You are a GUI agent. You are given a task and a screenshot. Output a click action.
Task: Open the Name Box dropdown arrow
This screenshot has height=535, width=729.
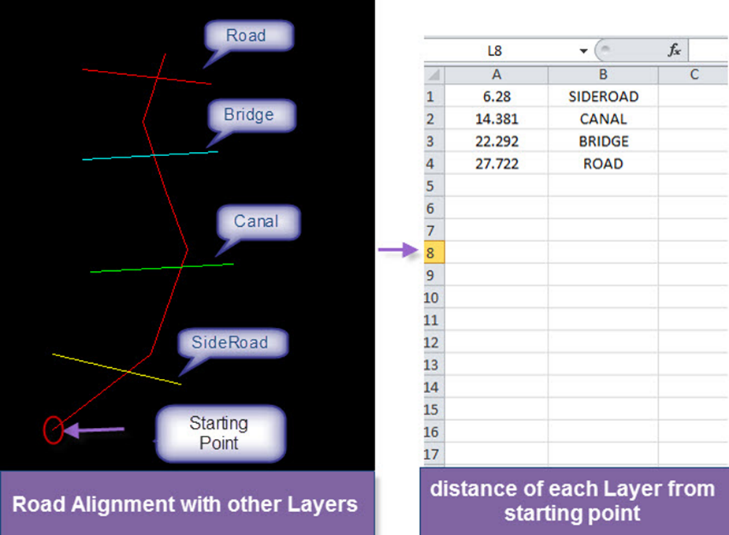(584, 50)
